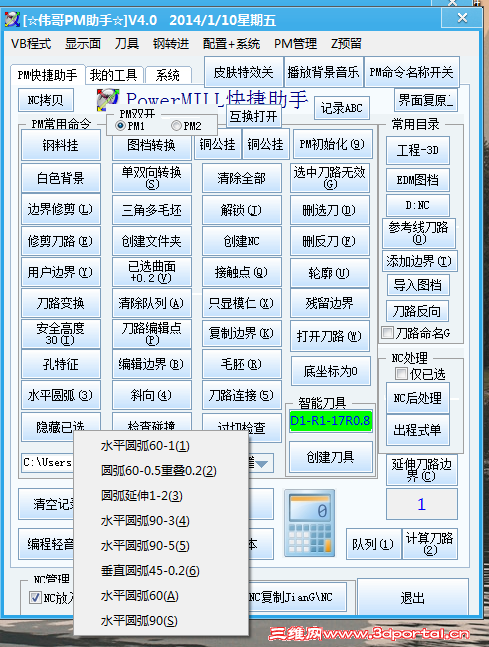This screenshot has width=489, height=647.
Task: Open the 配置+系统 menu
Action: point(231,44)
